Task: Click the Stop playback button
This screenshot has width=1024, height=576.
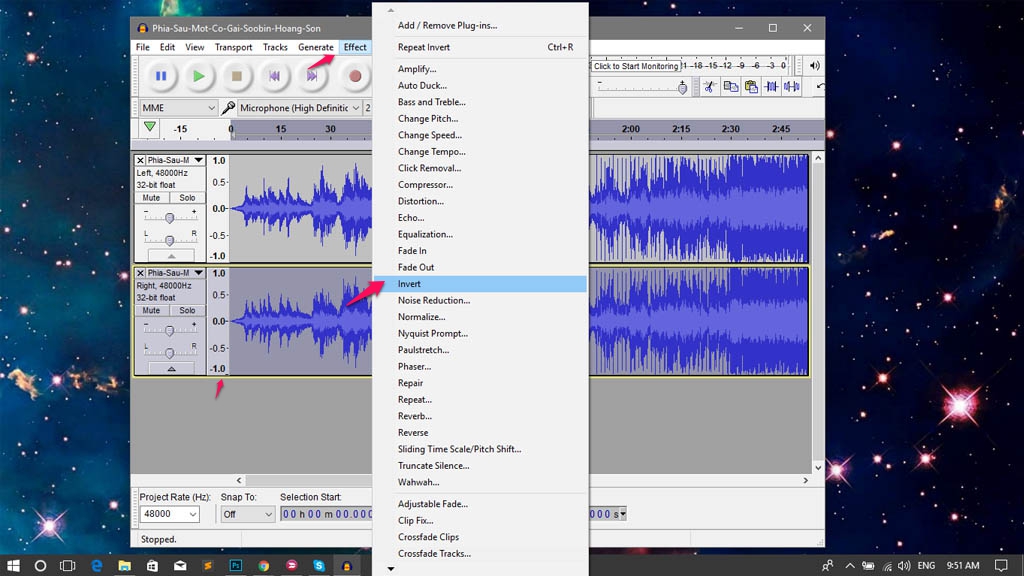Action: point(237,76)
